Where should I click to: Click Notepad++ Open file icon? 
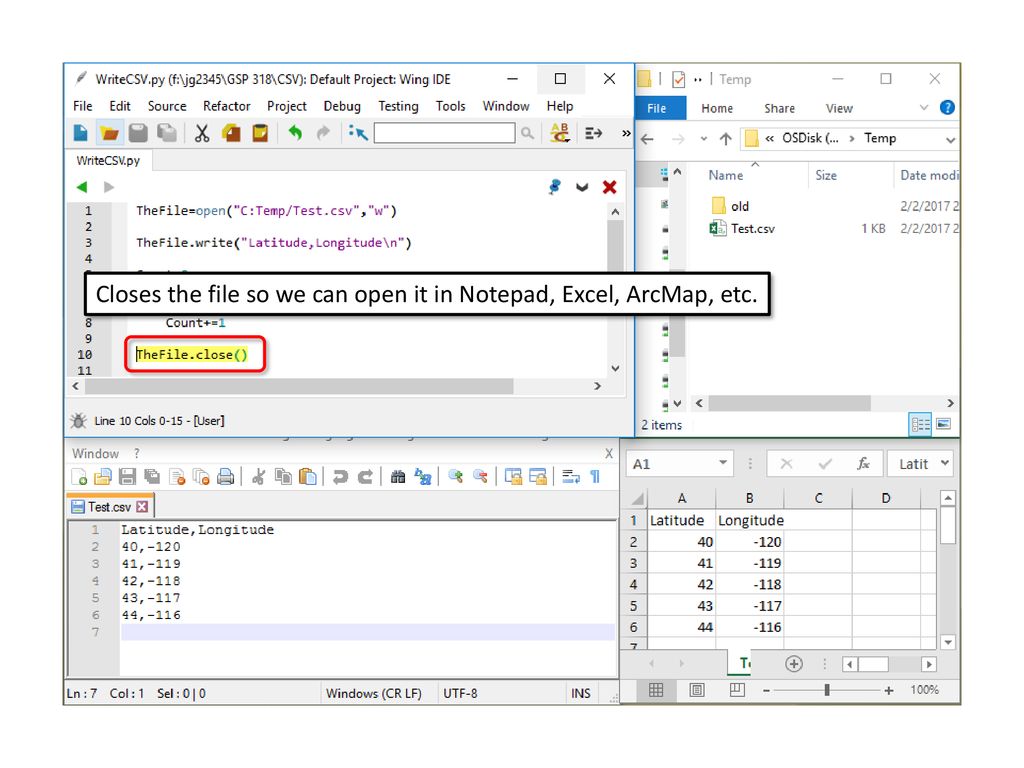103,477
